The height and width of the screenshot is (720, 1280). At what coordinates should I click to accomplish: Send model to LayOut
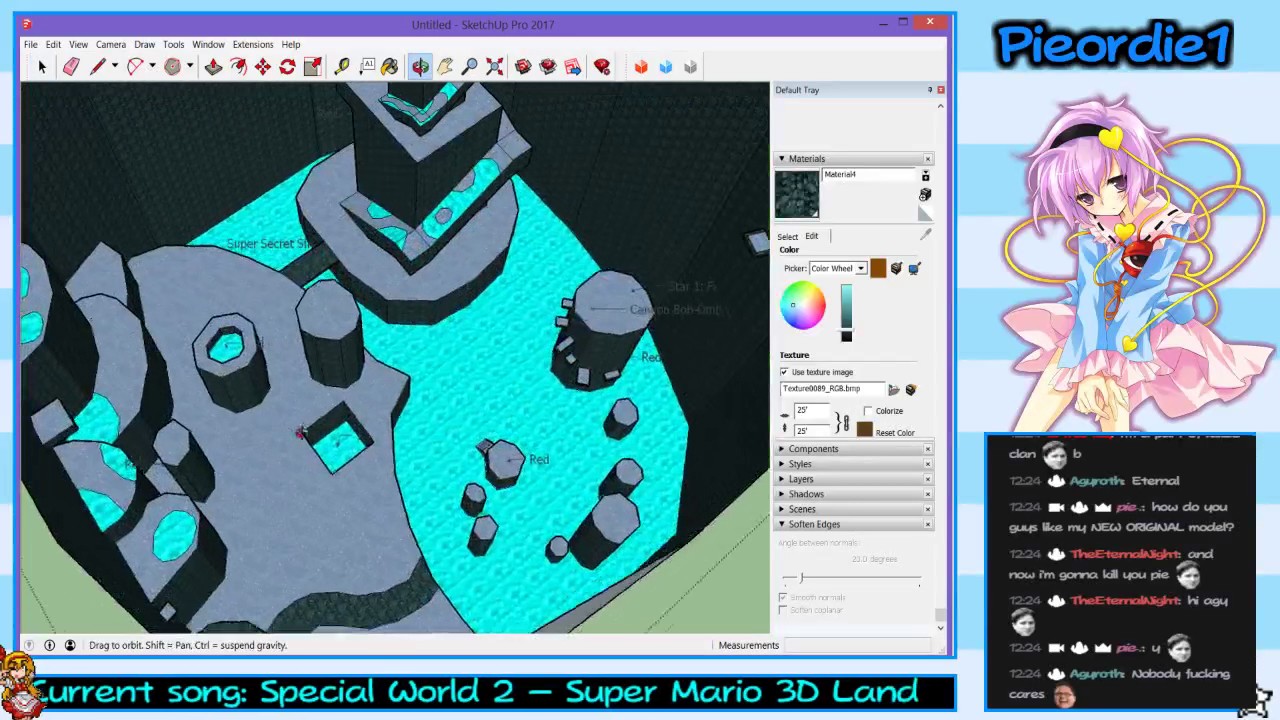pyautogui.click(x=573, y=67)
